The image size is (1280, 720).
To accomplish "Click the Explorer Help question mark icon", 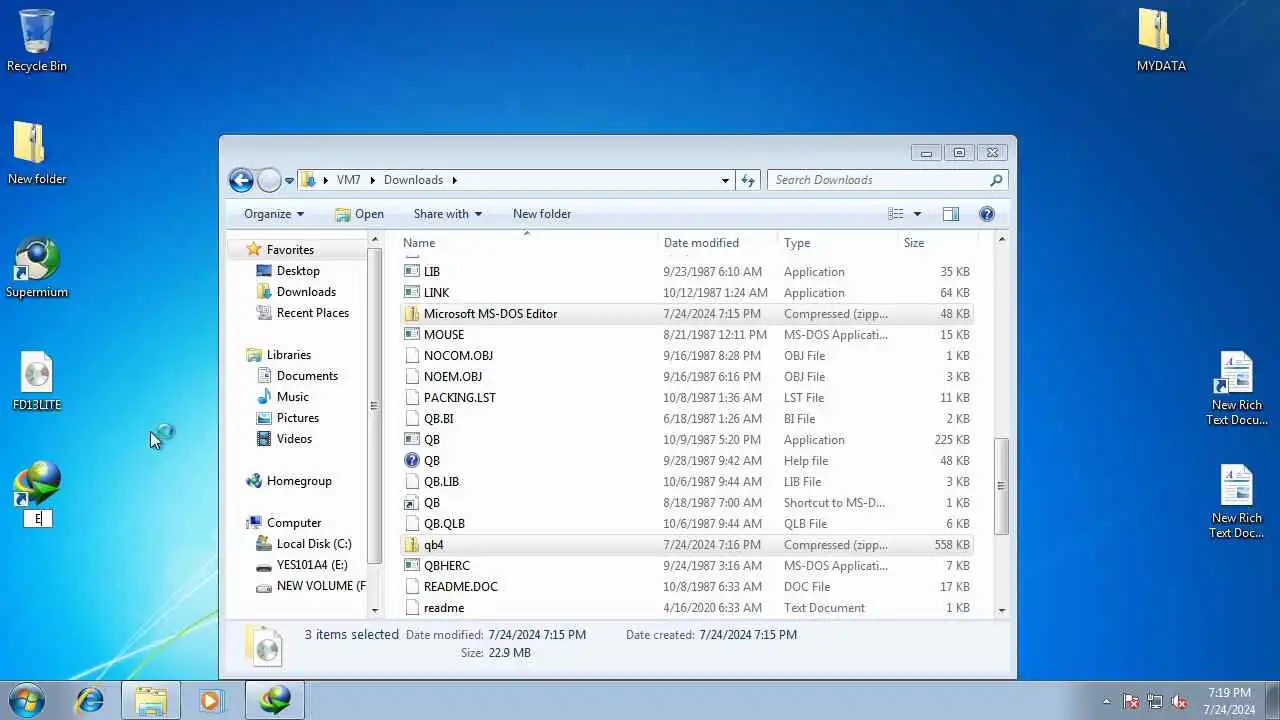I will point(987,214).
